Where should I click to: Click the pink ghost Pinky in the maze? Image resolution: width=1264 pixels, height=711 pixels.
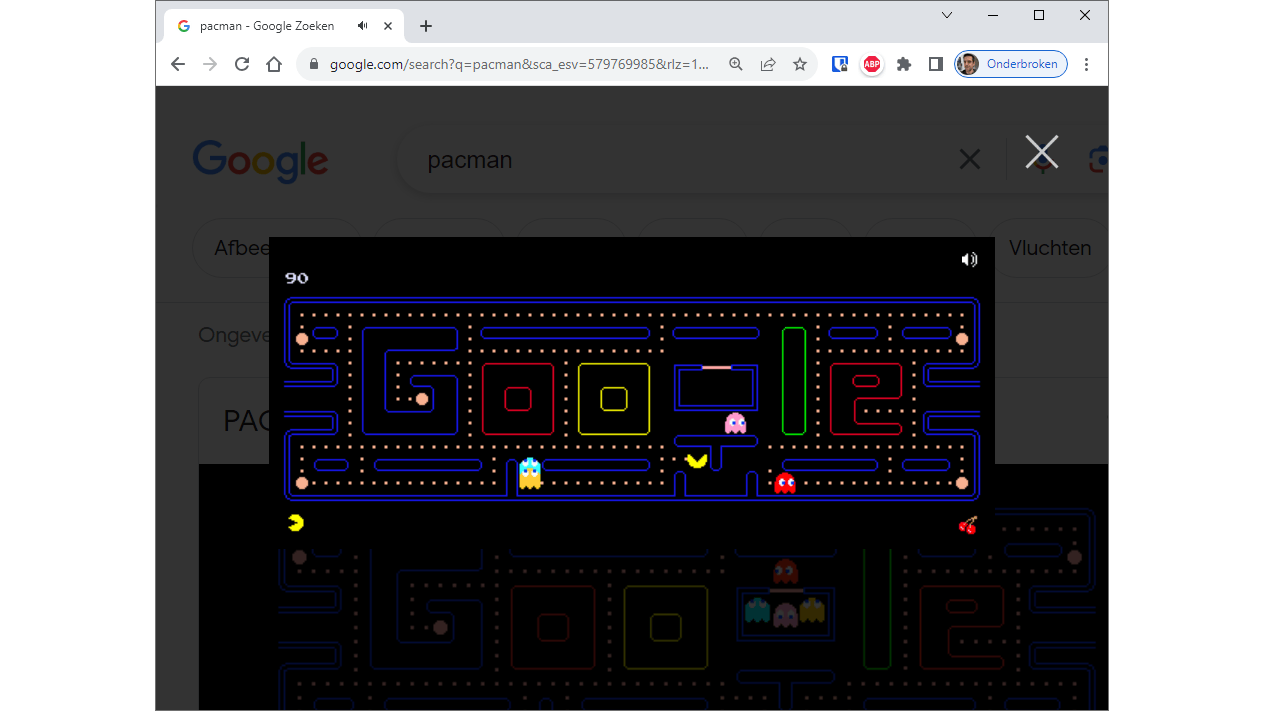735,423
